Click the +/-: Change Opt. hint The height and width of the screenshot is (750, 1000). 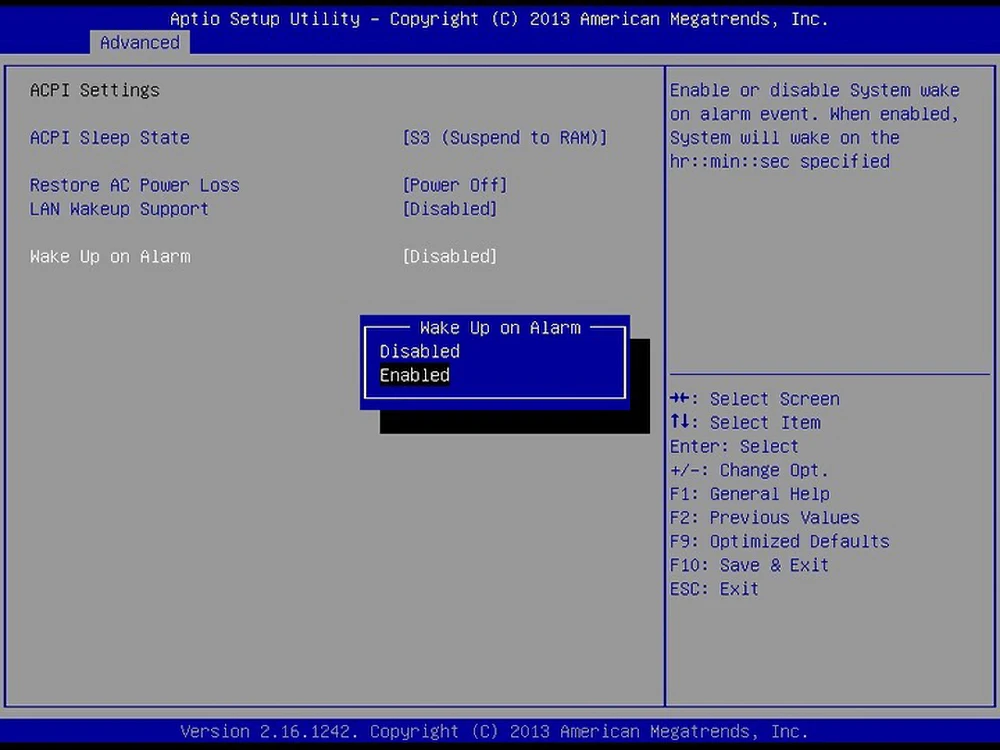(749, 470)
